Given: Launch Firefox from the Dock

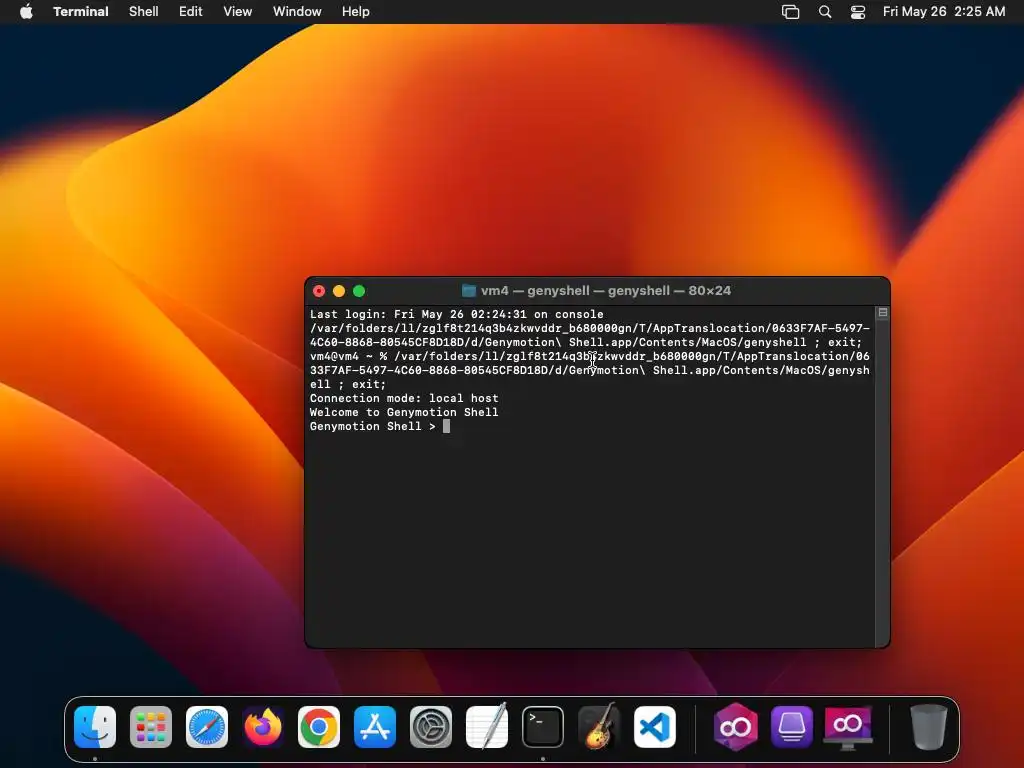Looking at the screenshot, I should [263, 727].
